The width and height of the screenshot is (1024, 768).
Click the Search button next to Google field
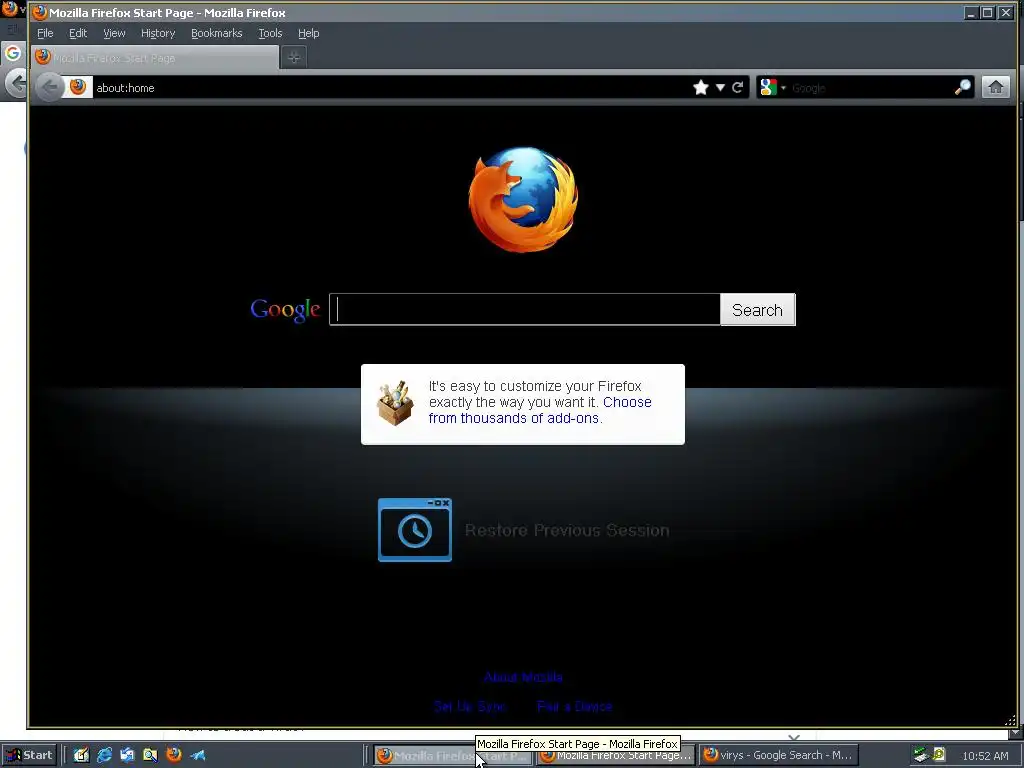pos(758,310)
